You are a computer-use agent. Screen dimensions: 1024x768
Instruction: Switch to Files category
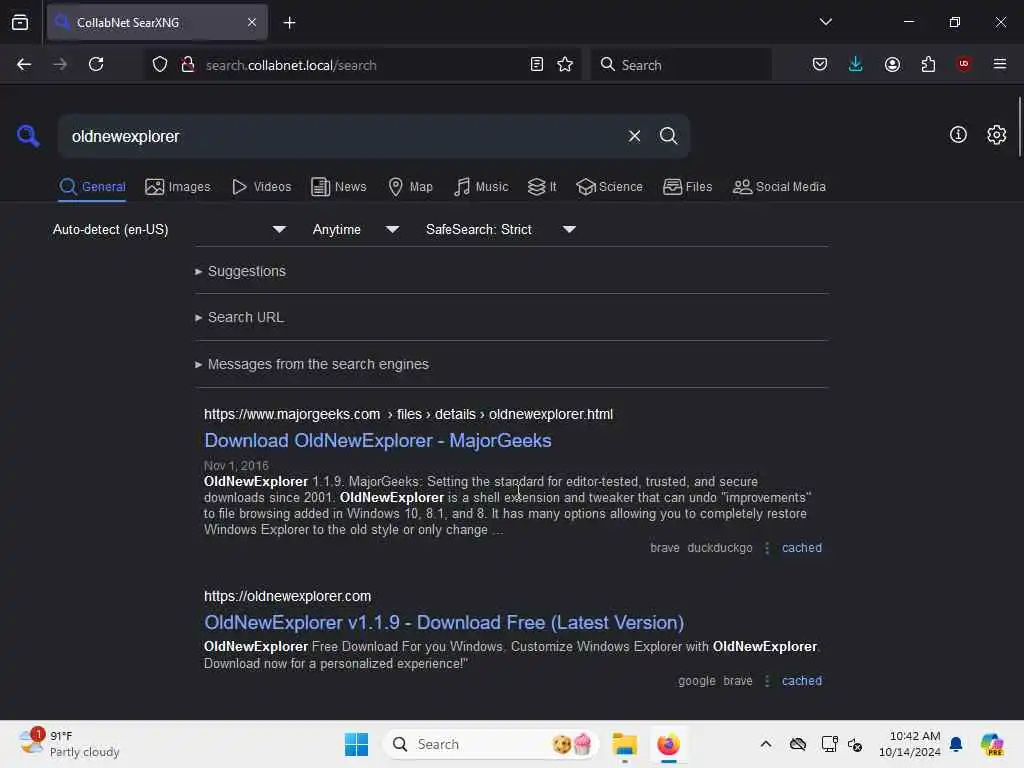tap(687, 187)
